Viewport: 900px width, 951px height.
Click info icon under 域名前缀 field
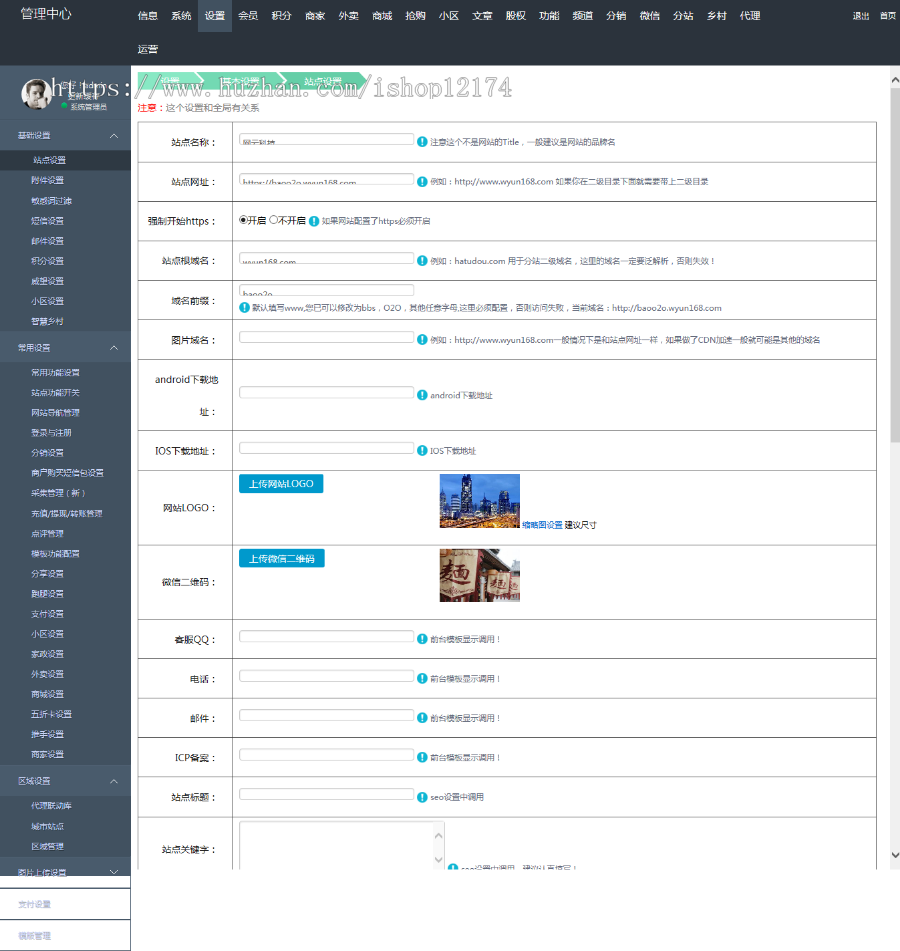pyautogui.click(x=244, y=307)
